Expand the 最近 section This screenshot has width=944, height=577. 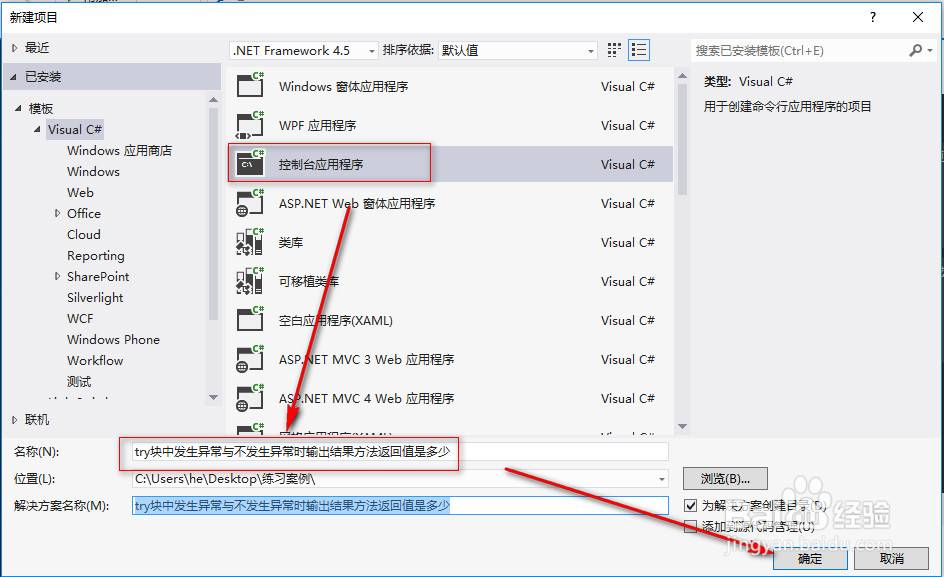pyautogui.click(x=14, y=48)
